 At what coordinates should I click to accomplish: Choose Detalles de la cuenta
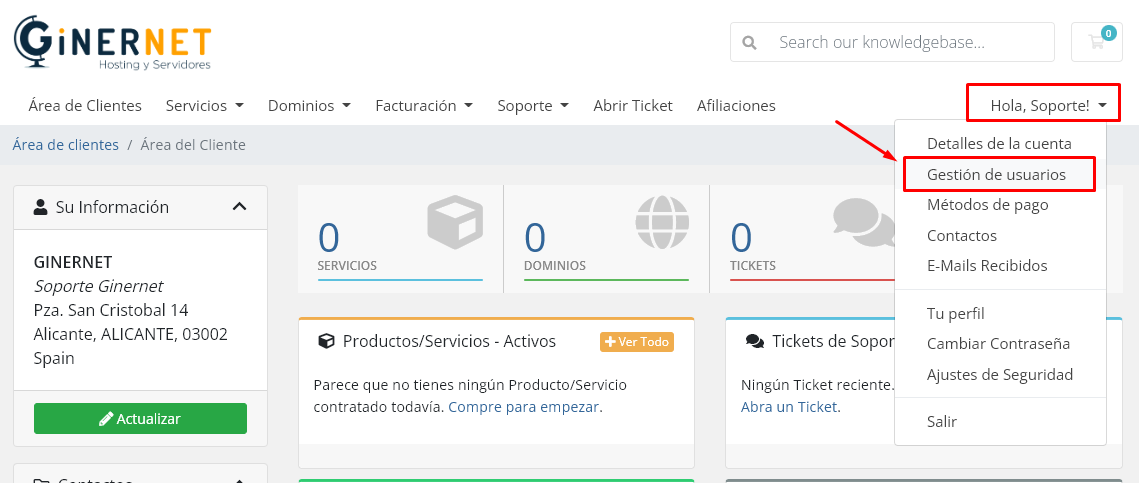click(998, 143)
